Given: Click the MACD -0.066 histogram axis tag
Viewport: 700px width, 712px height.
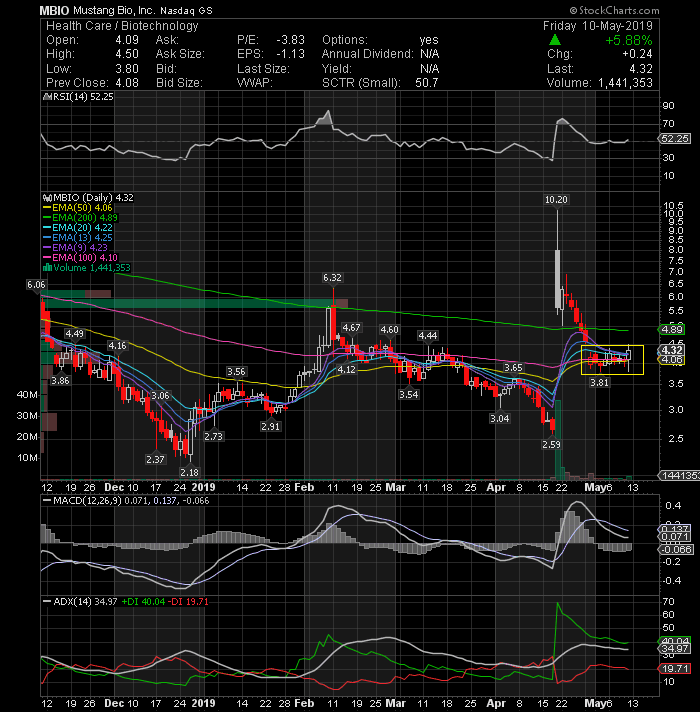Looking at the screenshot, I should click(675, 549).
